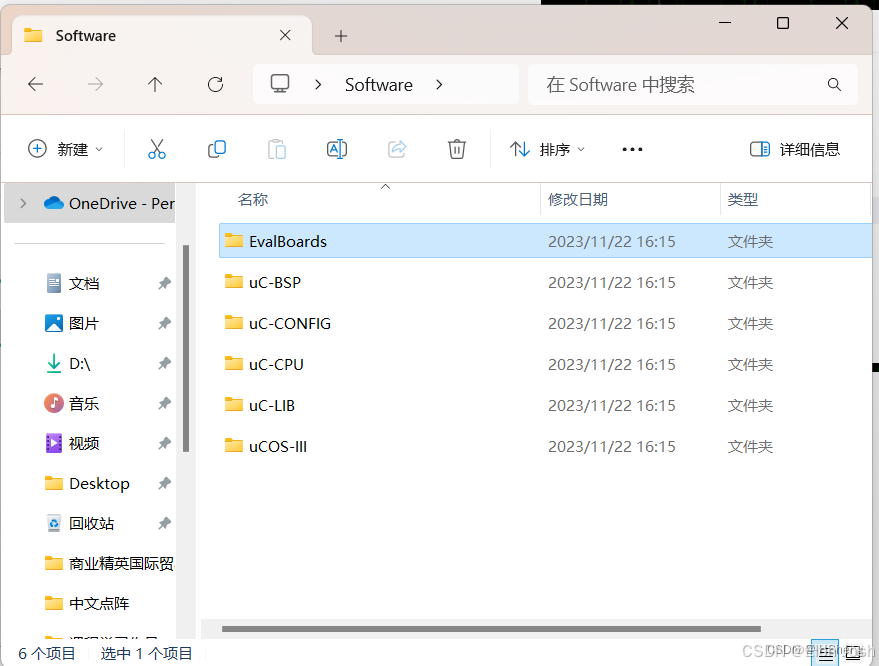
Task: Unpin 文档 using its pin icon
Action: point(164,283)
